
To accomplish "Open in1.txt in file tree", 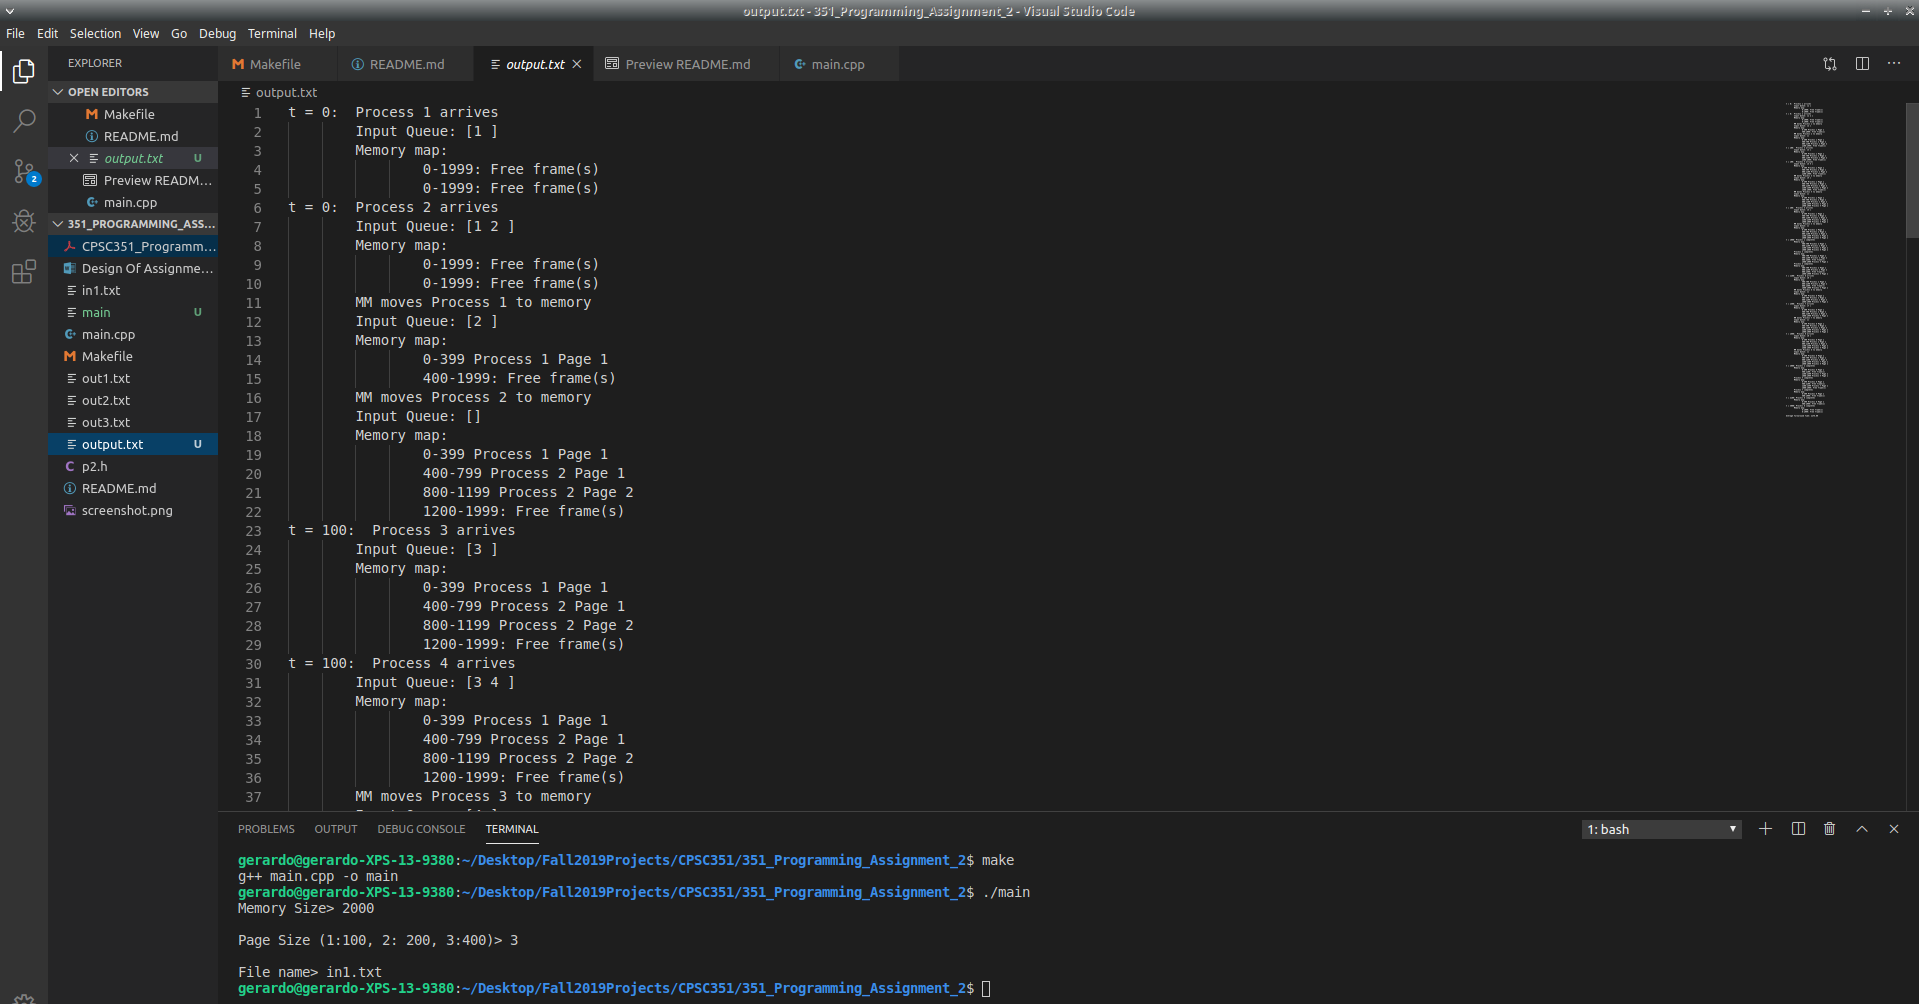I will click(133, 290).
